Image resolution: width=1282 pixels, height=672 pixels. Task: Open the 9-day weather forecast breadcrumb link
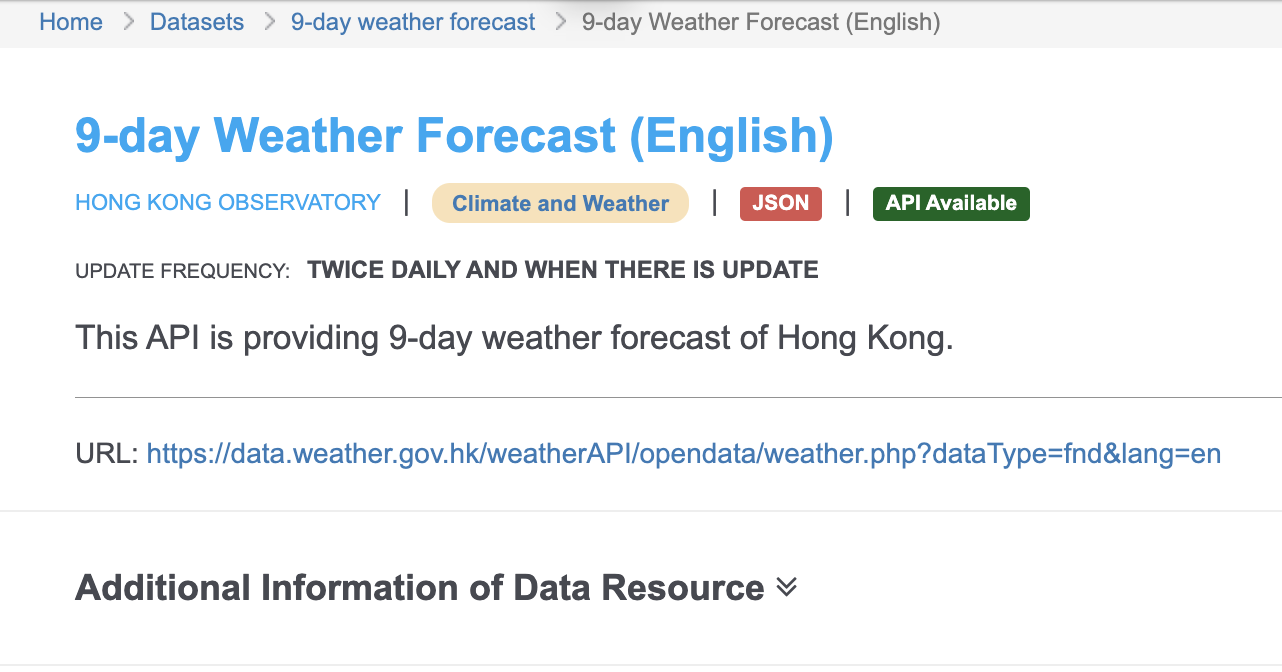[413, 22]
